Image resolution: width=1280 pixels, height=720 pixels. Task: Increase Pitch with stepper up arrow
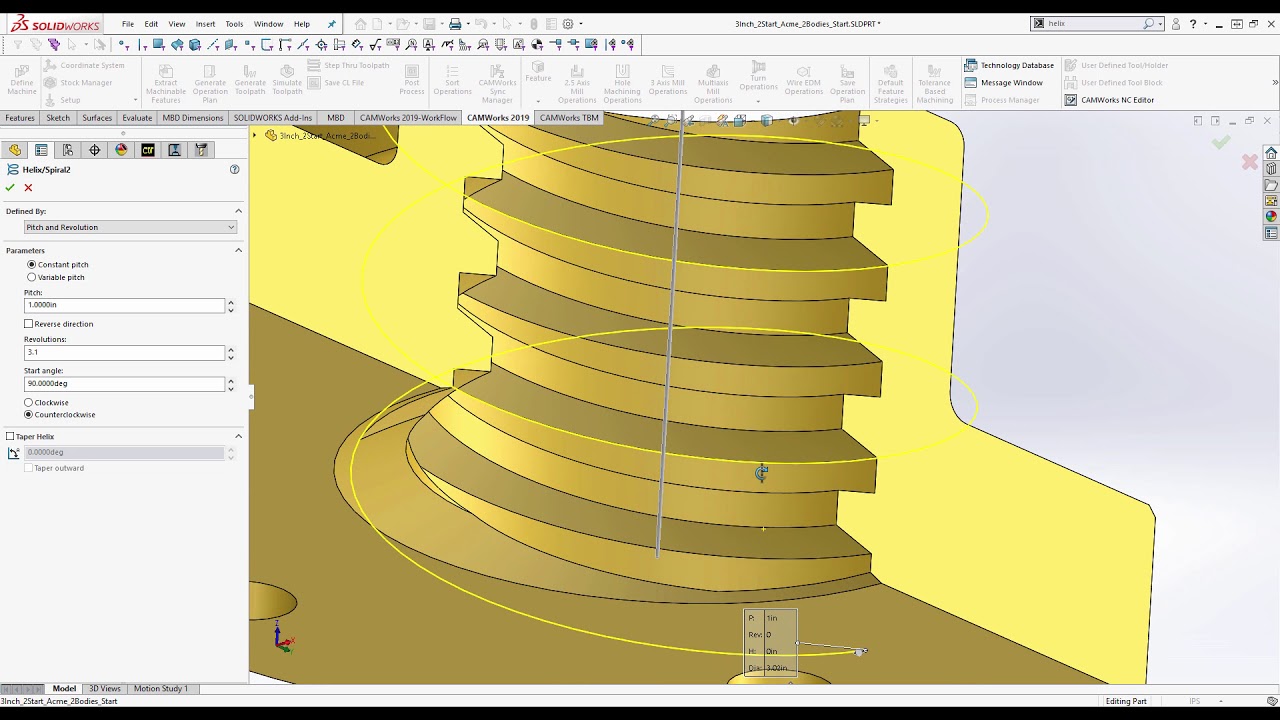(x=231, y=302)
